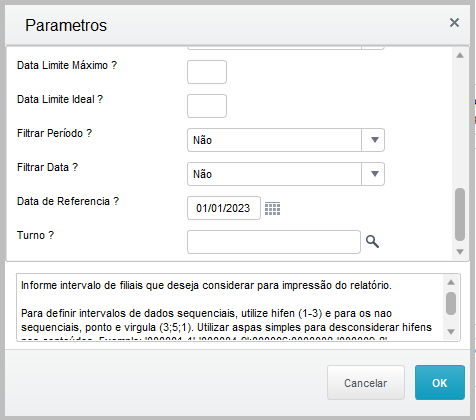Focus the Data Limite Máximo field

(x=207, y=72)
